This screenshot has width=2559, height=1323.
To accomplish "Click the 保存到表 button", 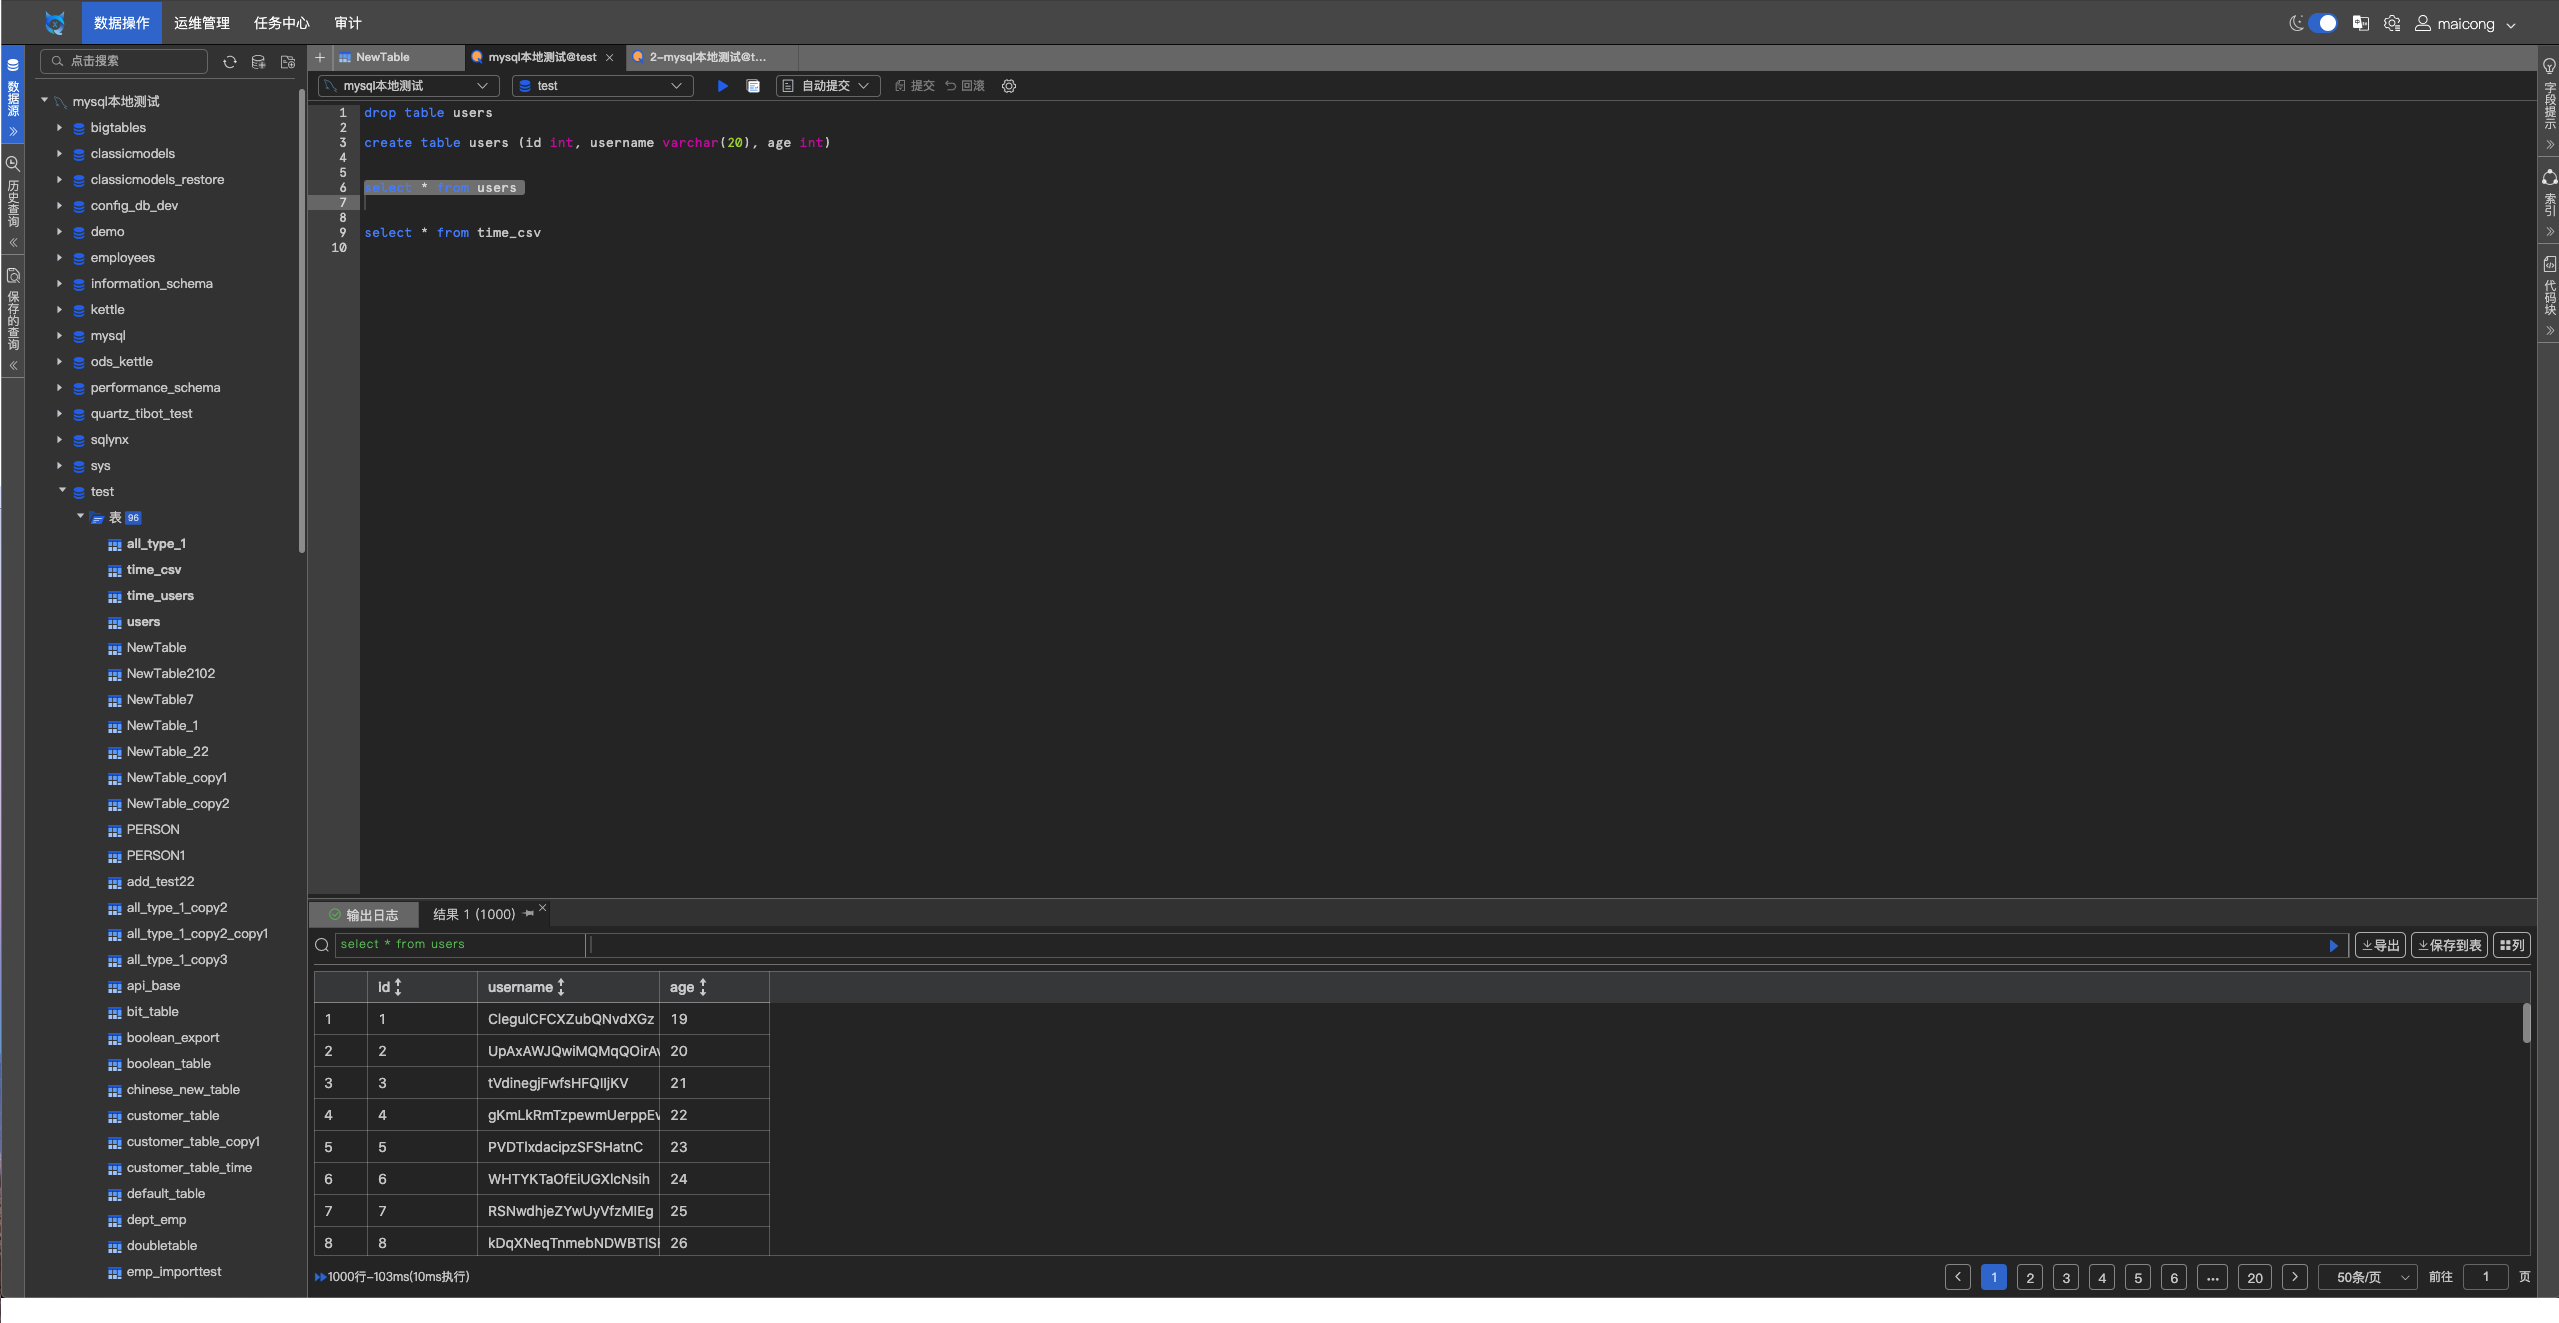I will pyautogui.click(x=2449, y=945).
